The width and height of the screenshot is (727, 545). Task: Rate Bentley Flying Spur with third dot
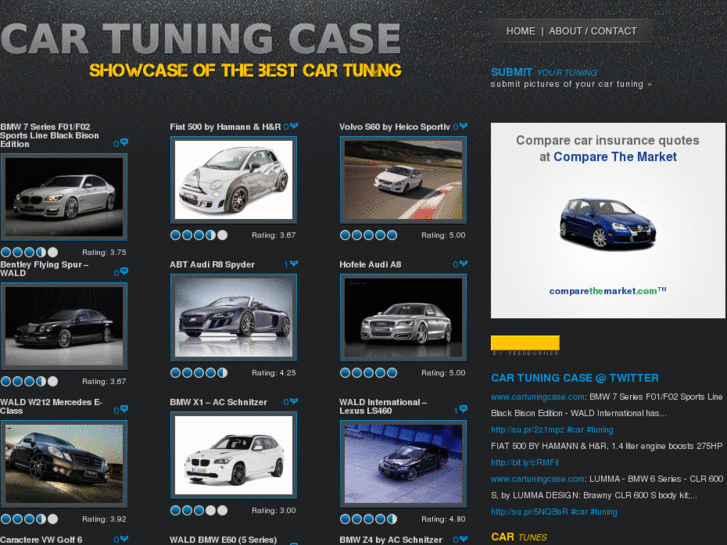coord(29,381)
